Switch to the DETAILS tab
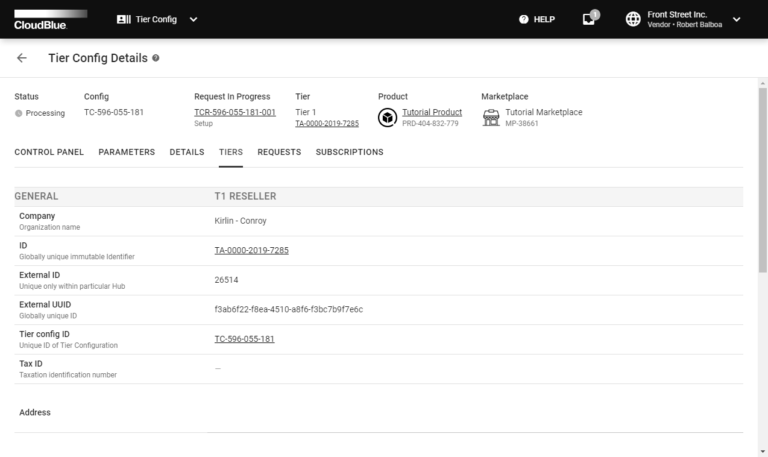The image size is (768, 457). tap(187, 152)
